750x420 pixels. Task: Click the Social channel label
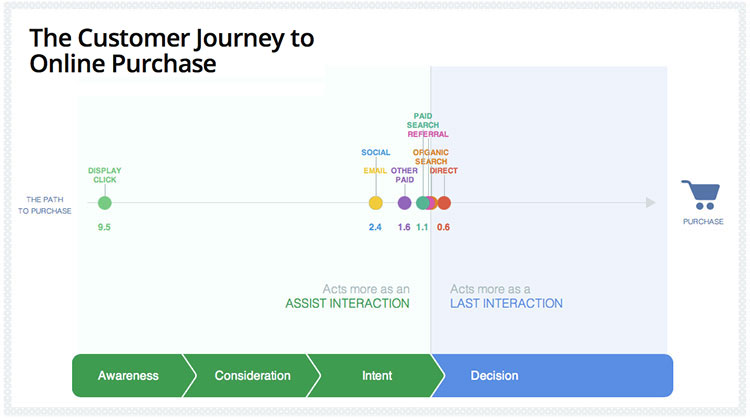376,152
